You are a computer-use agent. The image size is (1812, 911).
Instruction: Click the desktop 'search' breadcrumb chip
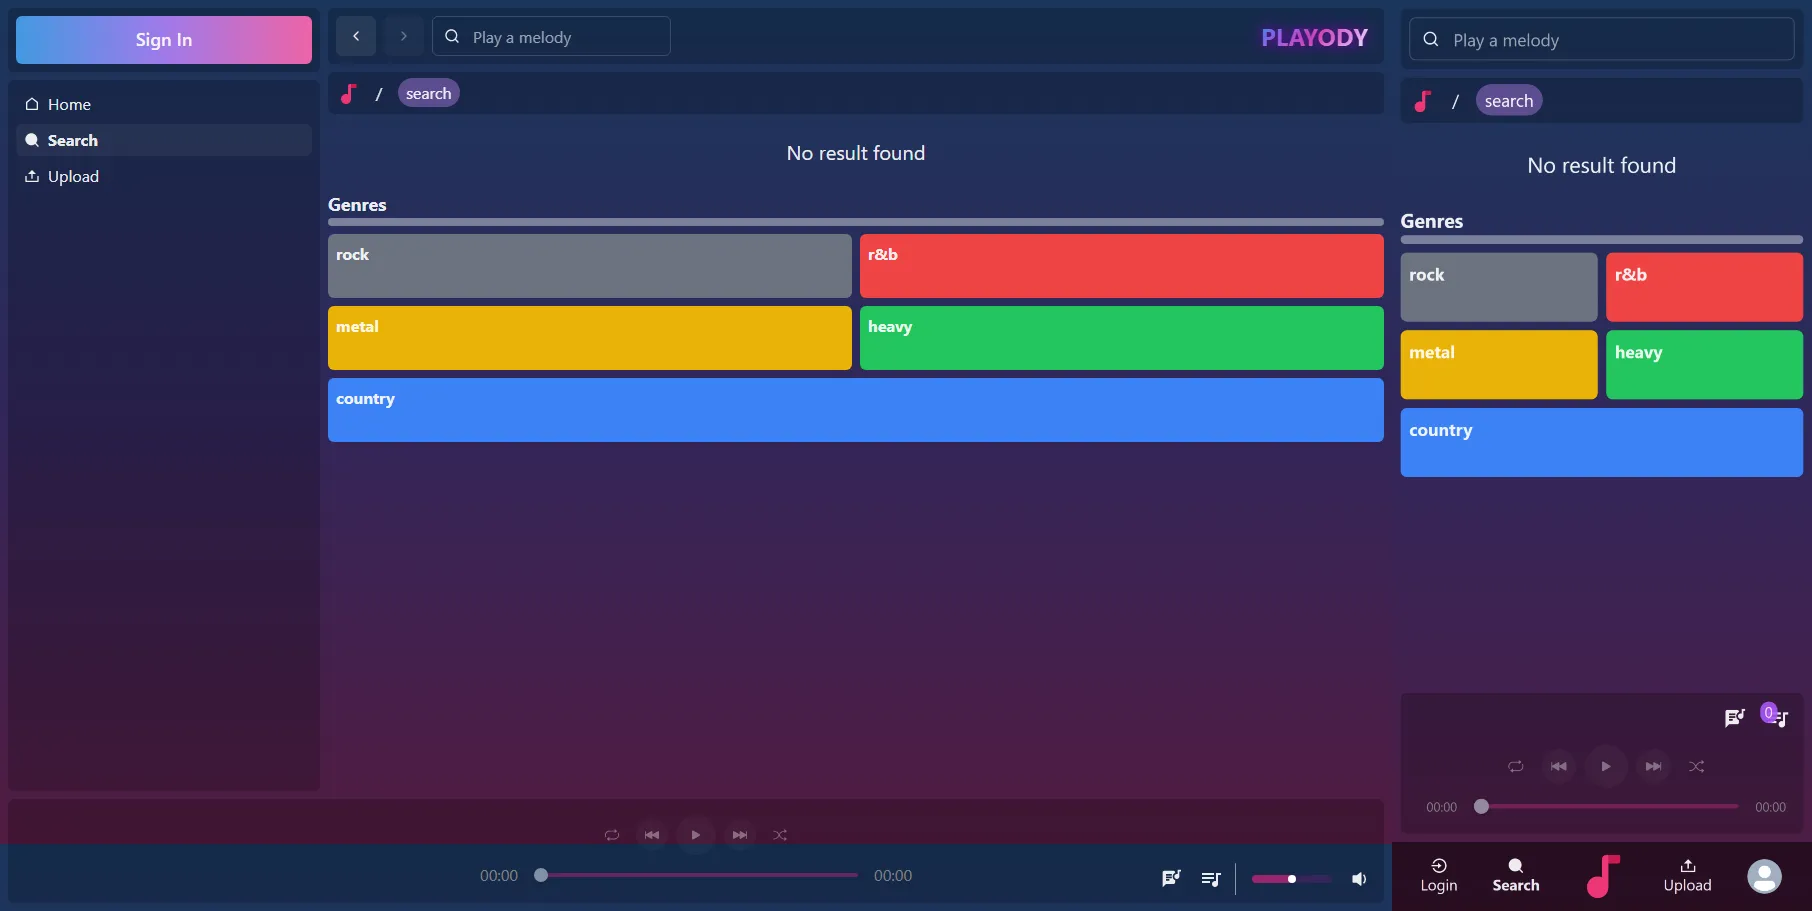(x=429, y=93)
